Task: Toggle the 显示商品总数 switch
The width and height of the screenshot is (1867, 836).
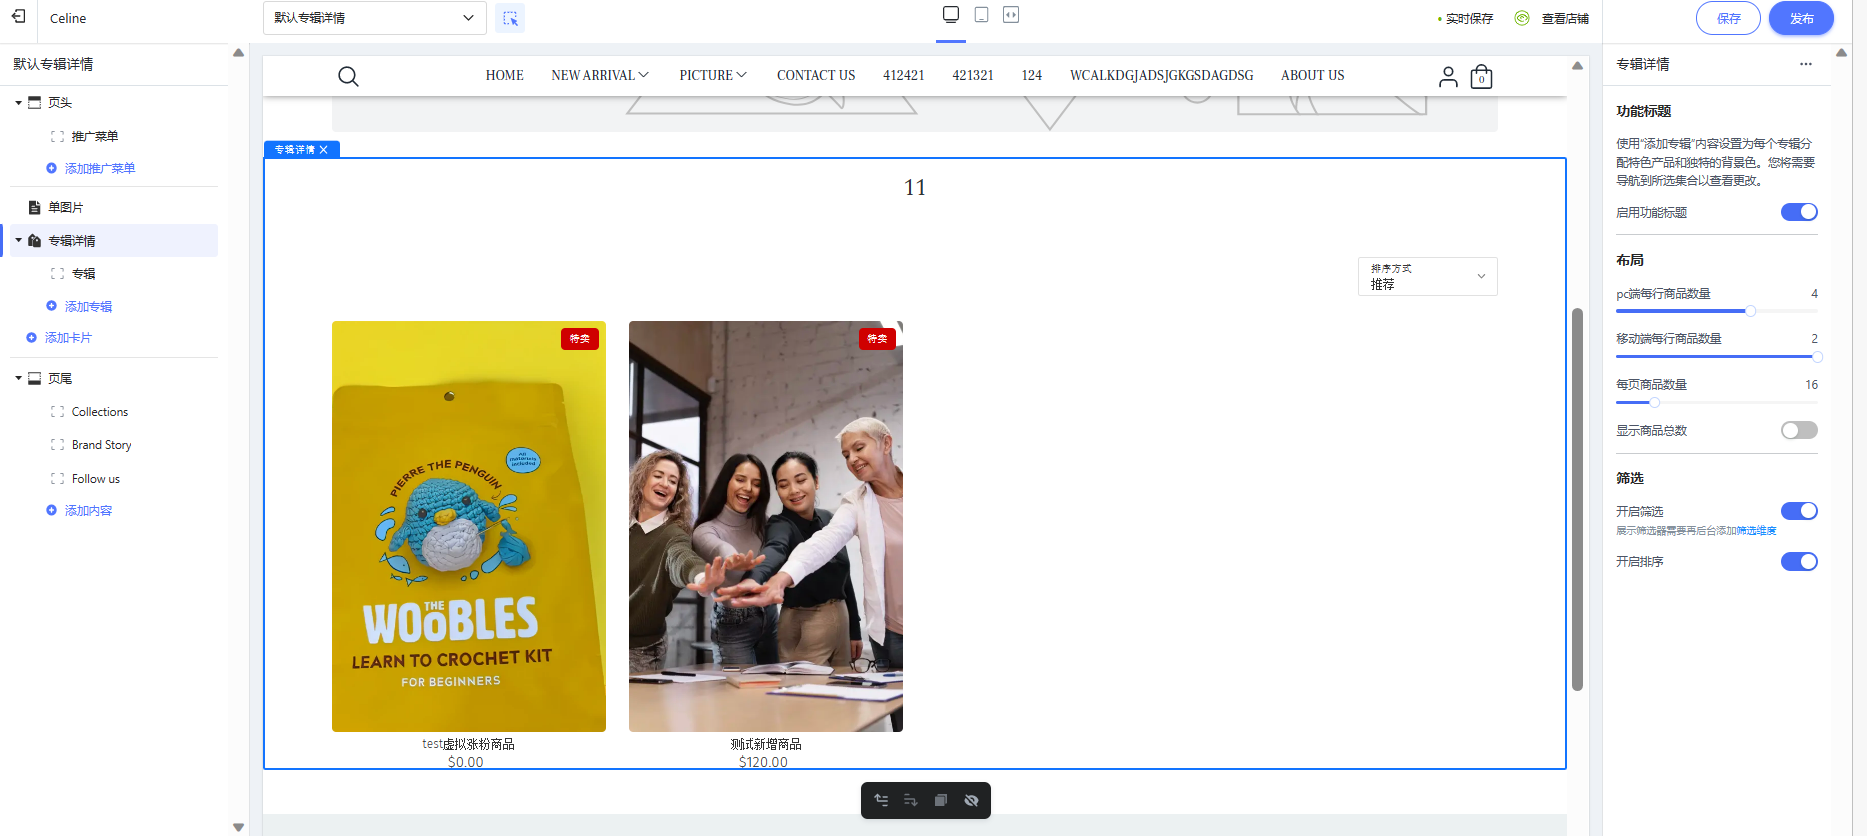Action: pos(1799,430)
